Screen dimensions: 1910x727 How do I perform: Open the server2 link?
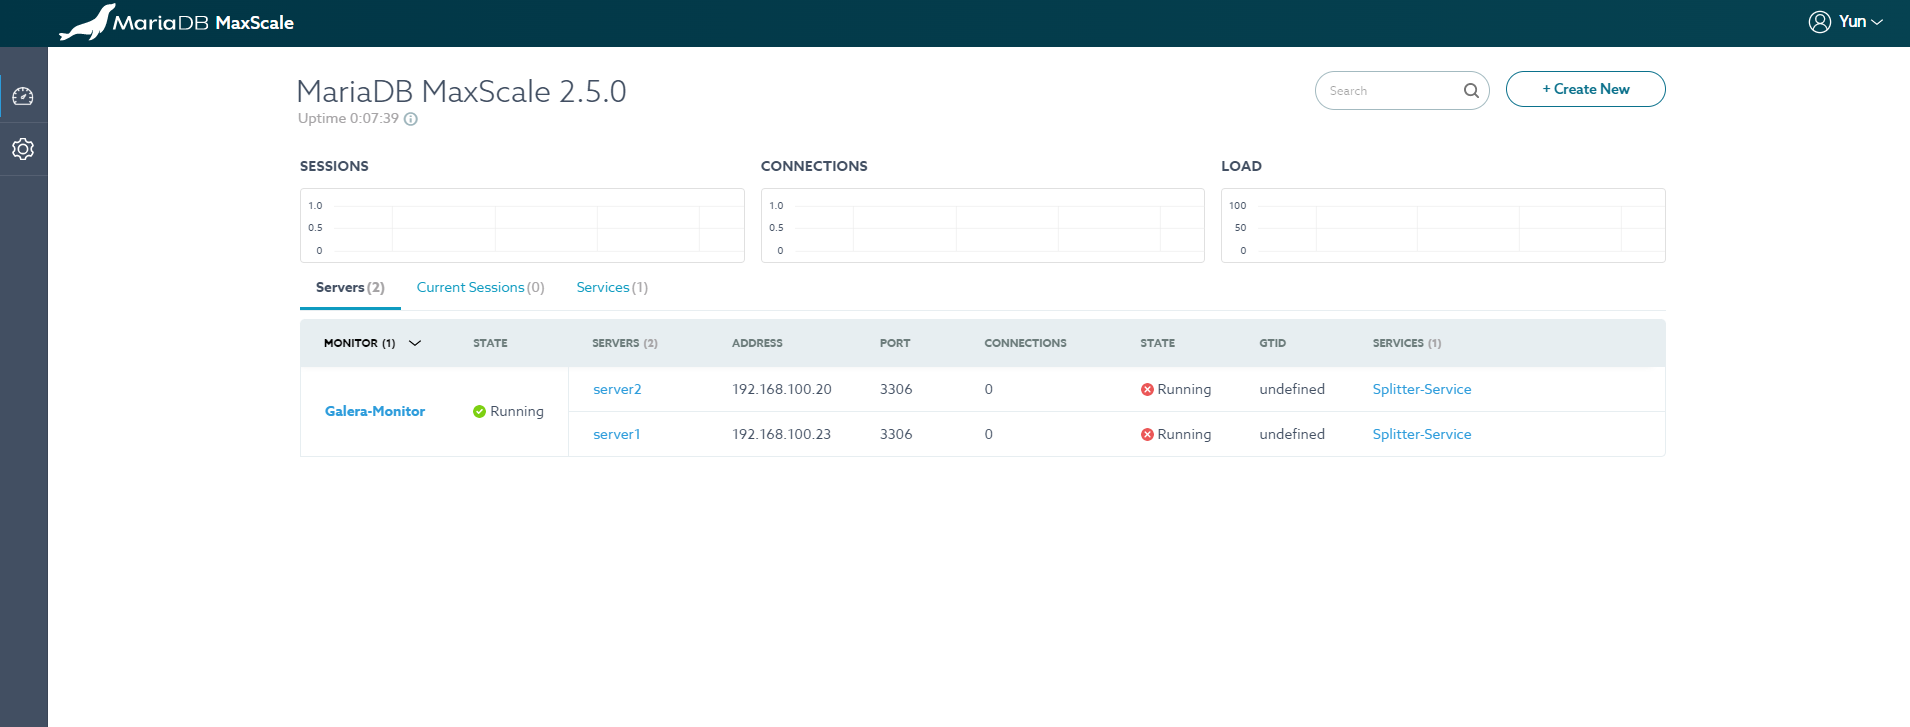click(617, 389)
